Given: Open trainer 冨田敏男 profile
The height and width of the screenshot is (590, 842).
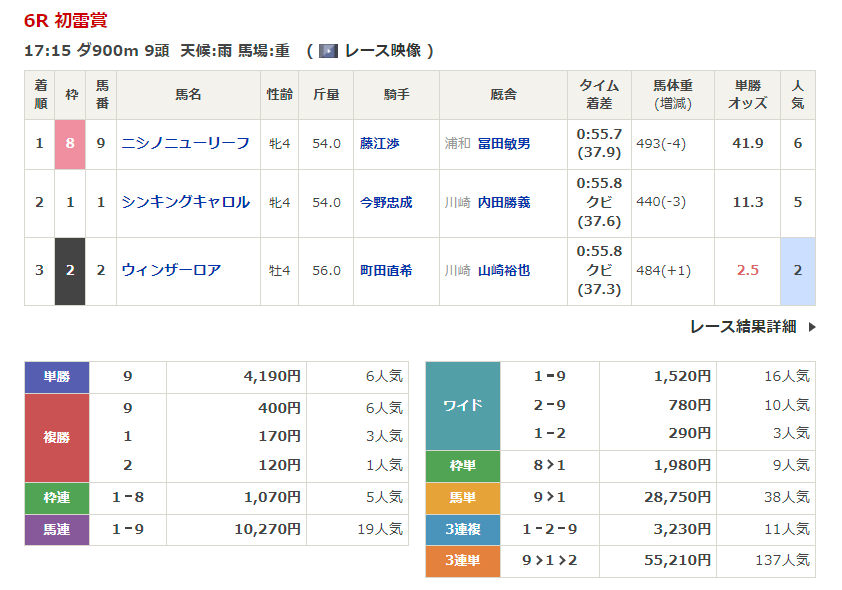Looking at the screenshot, I should tap(504, 144).
